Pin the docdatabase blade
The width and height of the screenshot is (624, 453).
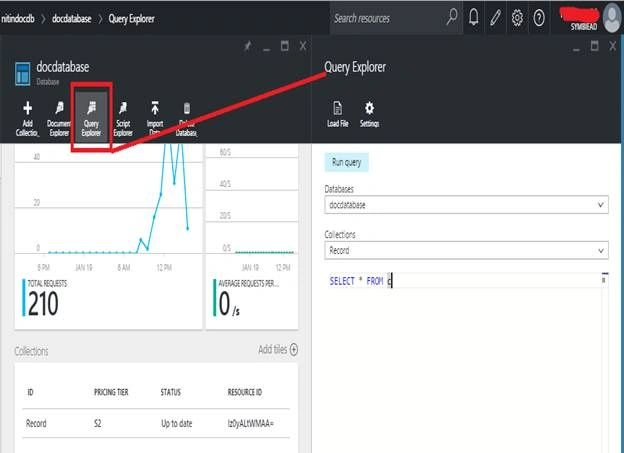[248, 46]
